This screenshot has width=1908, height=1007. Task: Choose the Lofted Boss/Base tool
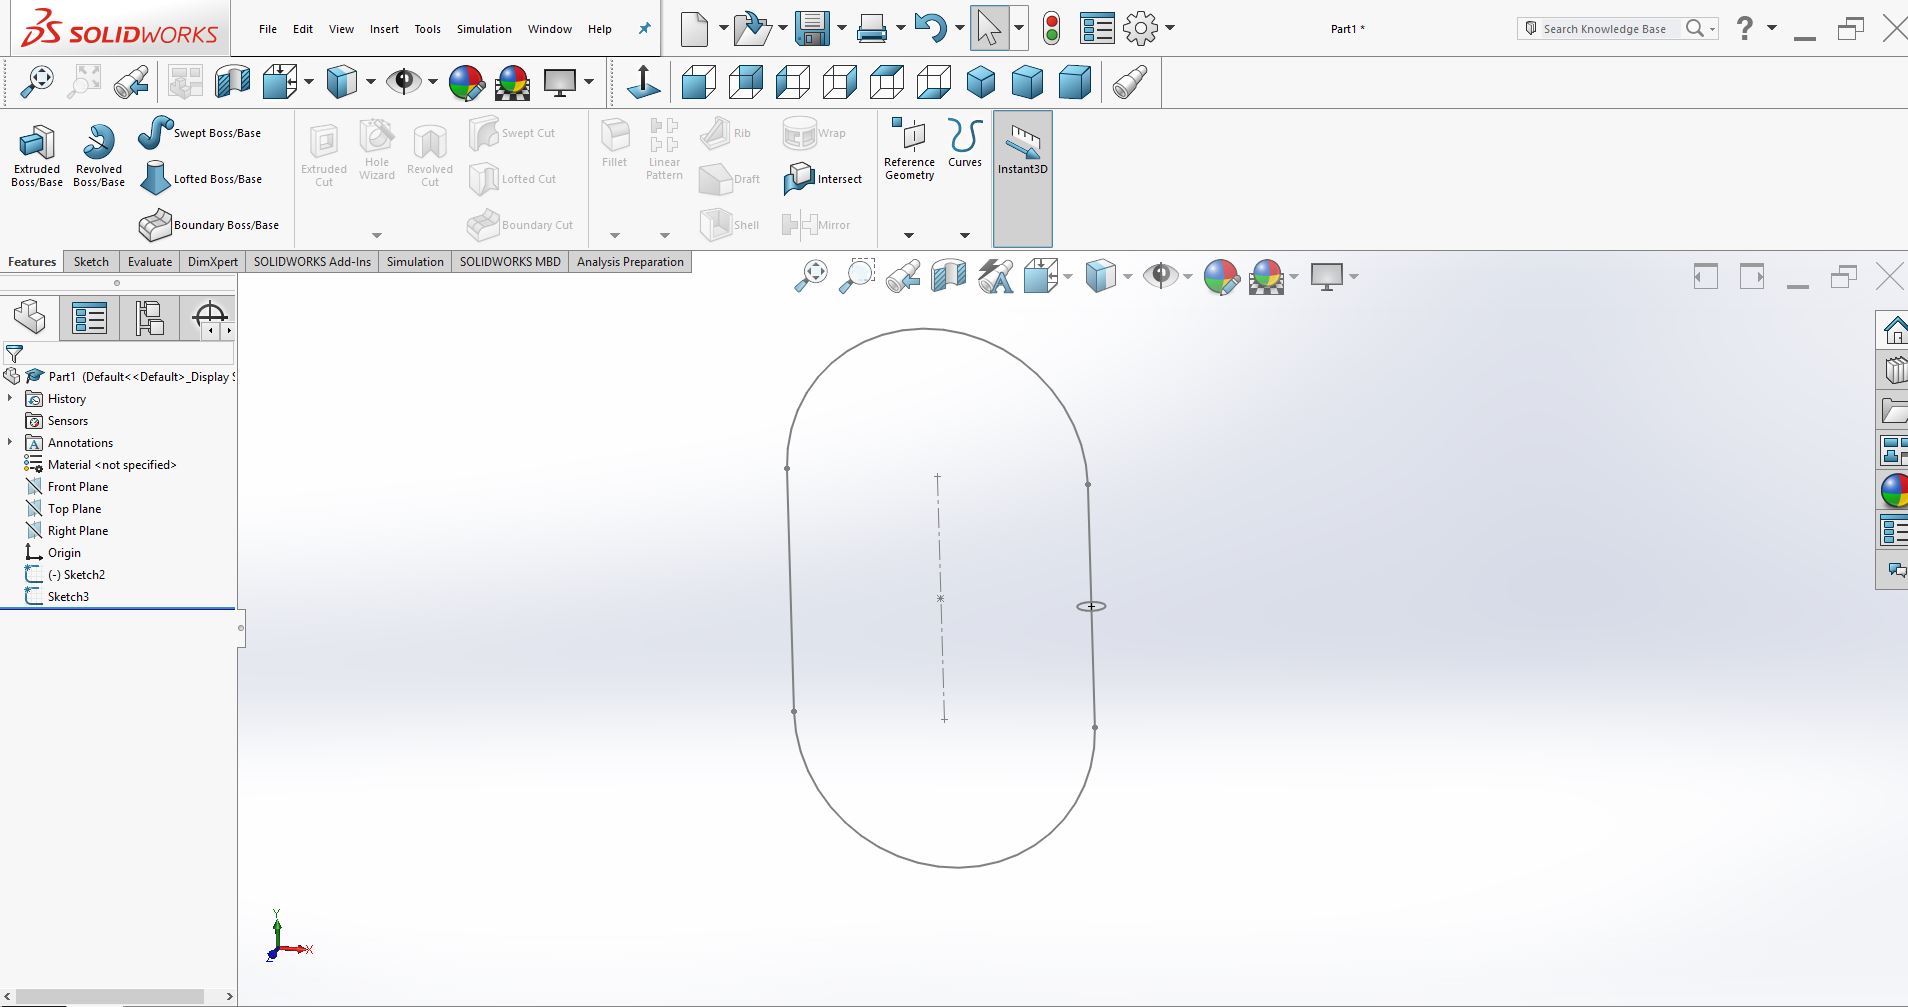click(x=200, y=179)
